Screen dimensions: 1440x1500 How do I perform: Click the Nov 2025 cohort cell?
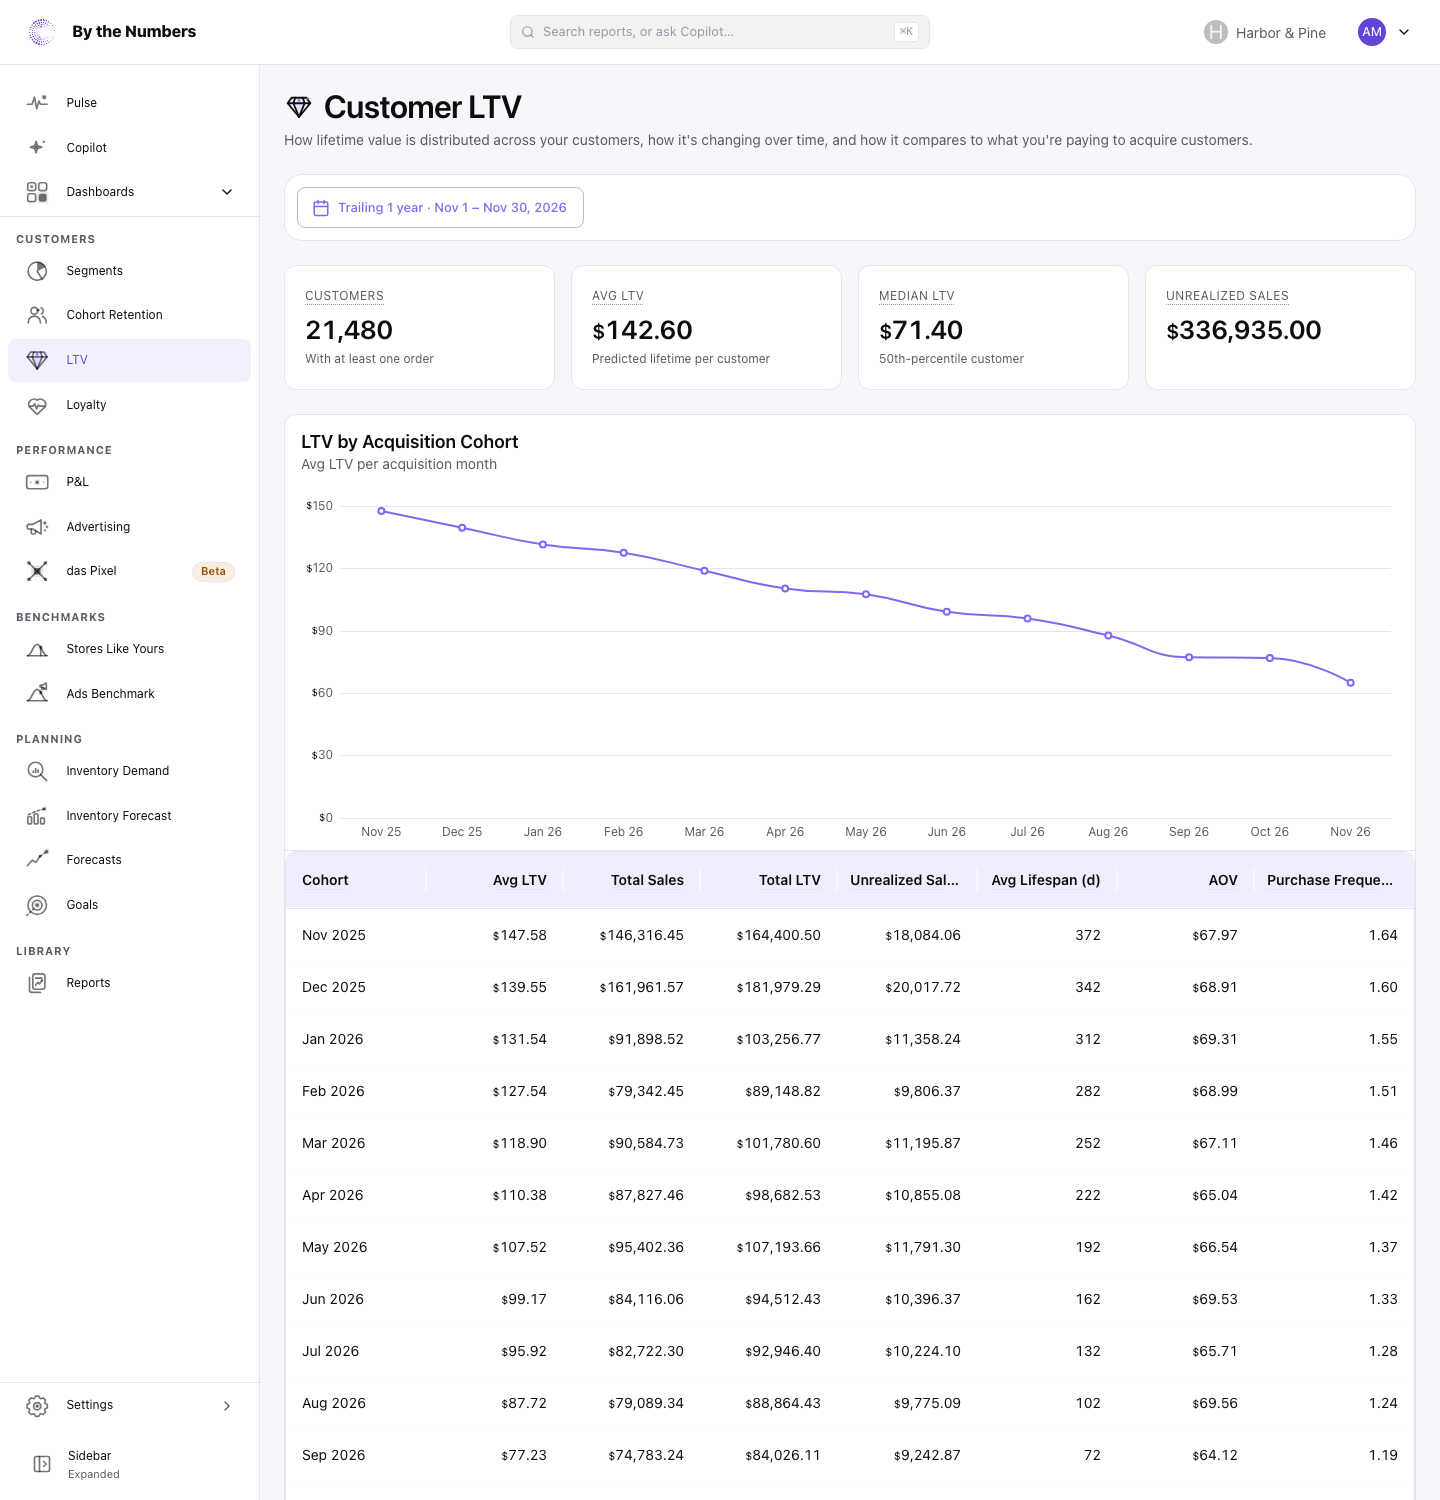(334, 935)
